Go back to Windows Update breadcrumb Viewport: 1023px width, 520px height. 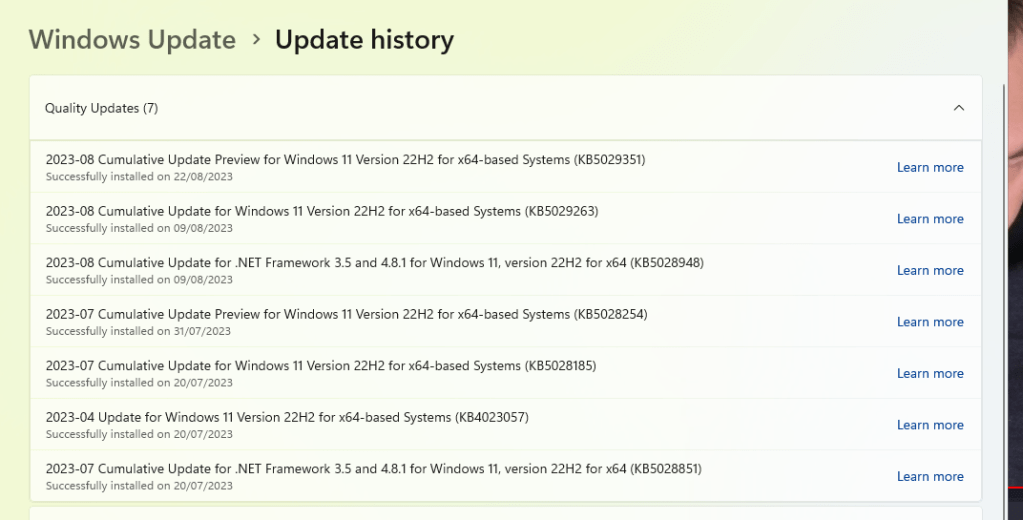tap(132, 40)
